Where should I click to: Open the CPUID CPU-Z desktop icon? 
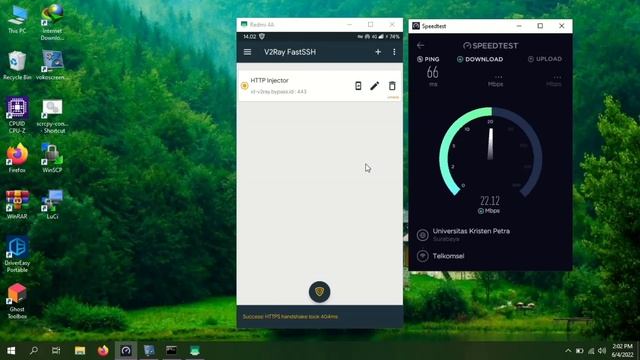click(17, 115)
